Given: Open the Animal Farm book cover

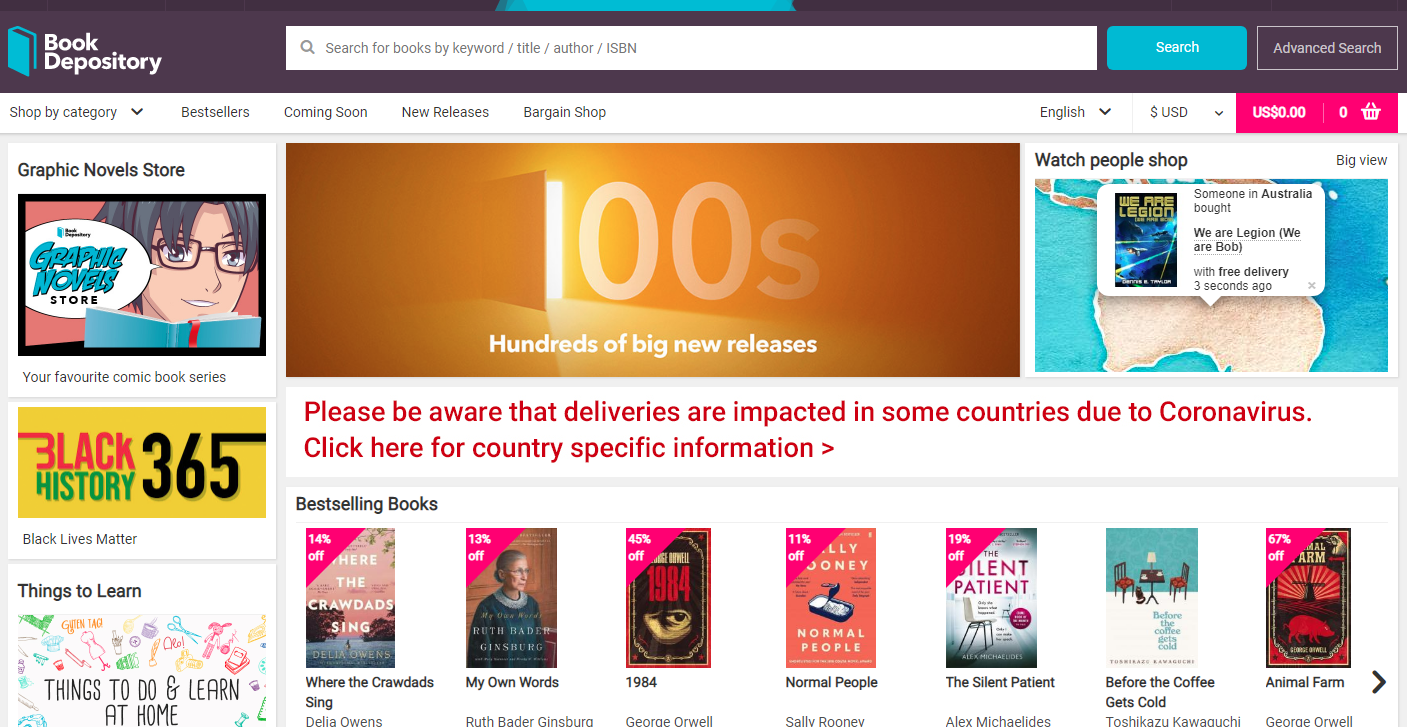Looking at the screenshot, I should tap(1308, 598).
